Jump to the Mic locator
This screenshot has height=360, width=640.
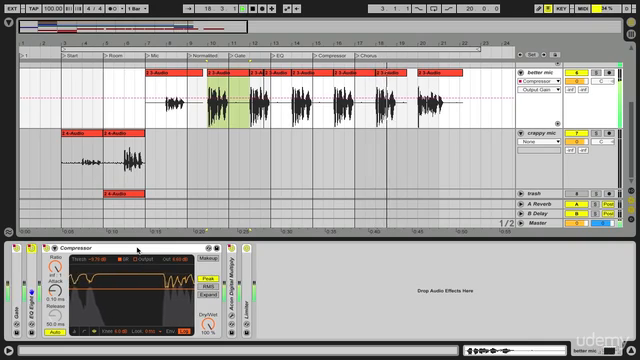click(153, 56)
